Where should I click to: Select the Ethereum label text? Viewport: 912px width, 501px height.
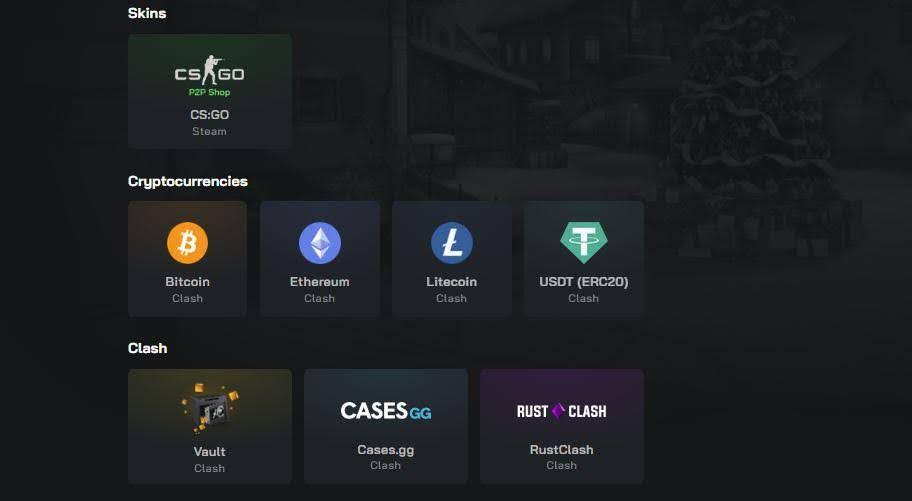click(319, 282)
